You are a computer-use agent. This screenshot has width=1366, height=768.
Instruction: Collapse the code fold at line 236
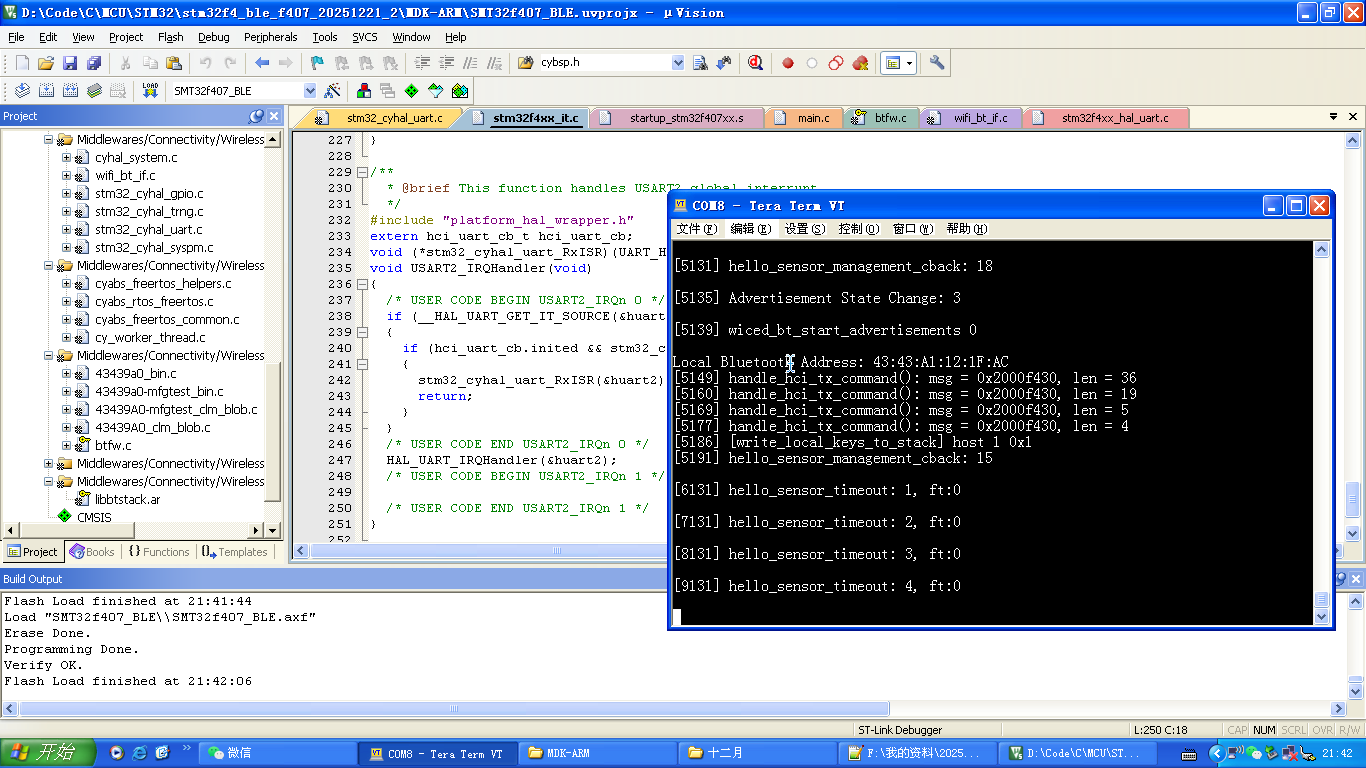361,284
